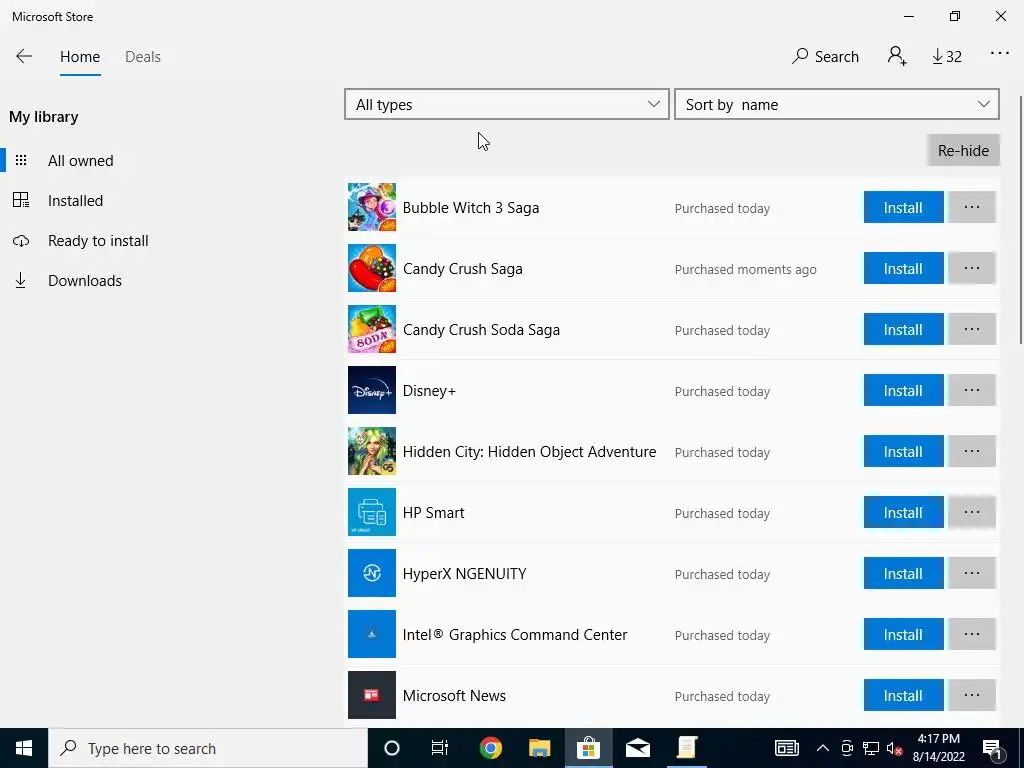Open the Candy Crush Saga app icon
The width and height of the screenshot is (1024, 768).
pos(372,268)
